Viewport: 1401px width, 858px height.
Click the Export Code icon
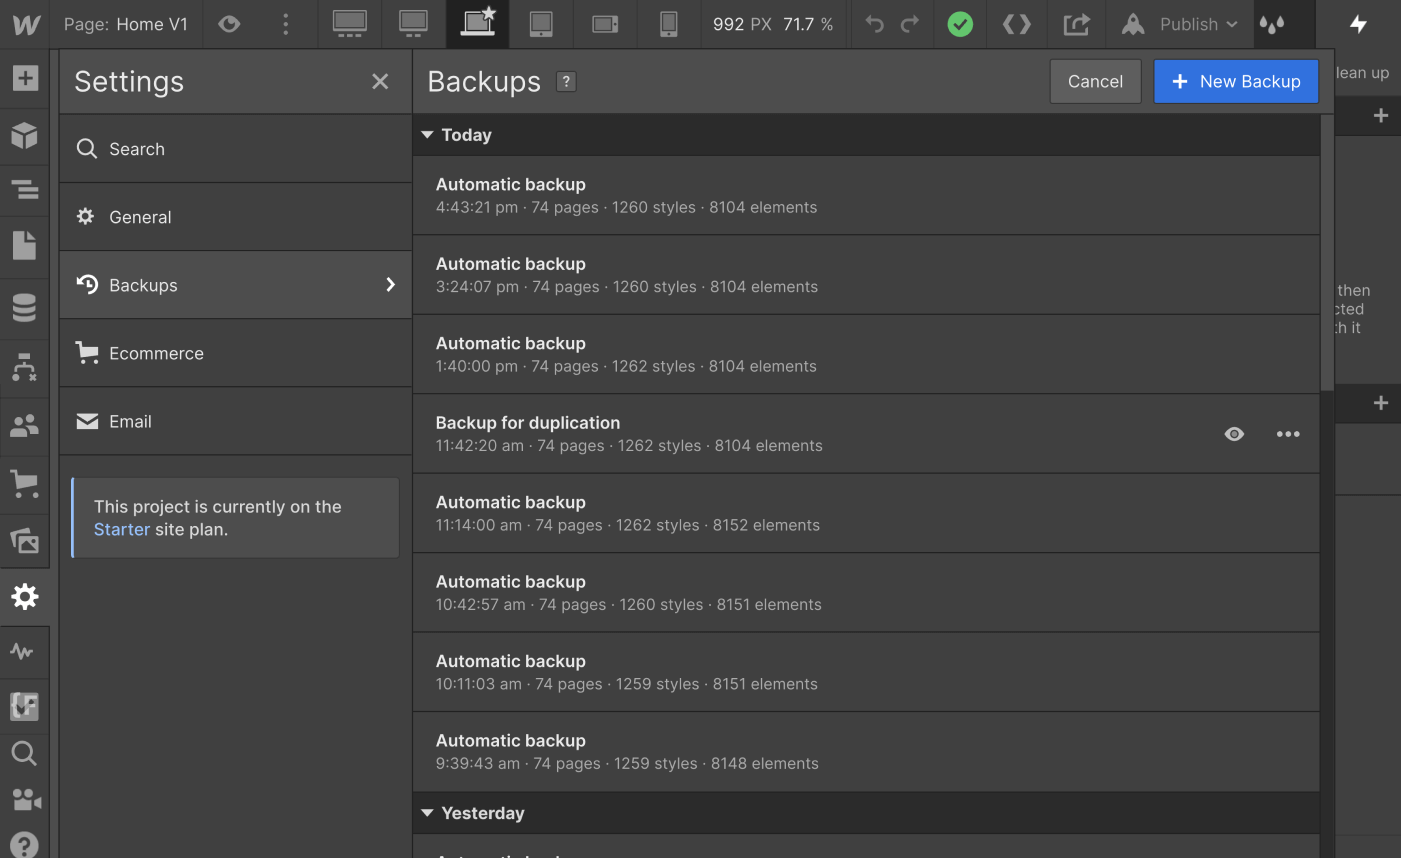1076,24
